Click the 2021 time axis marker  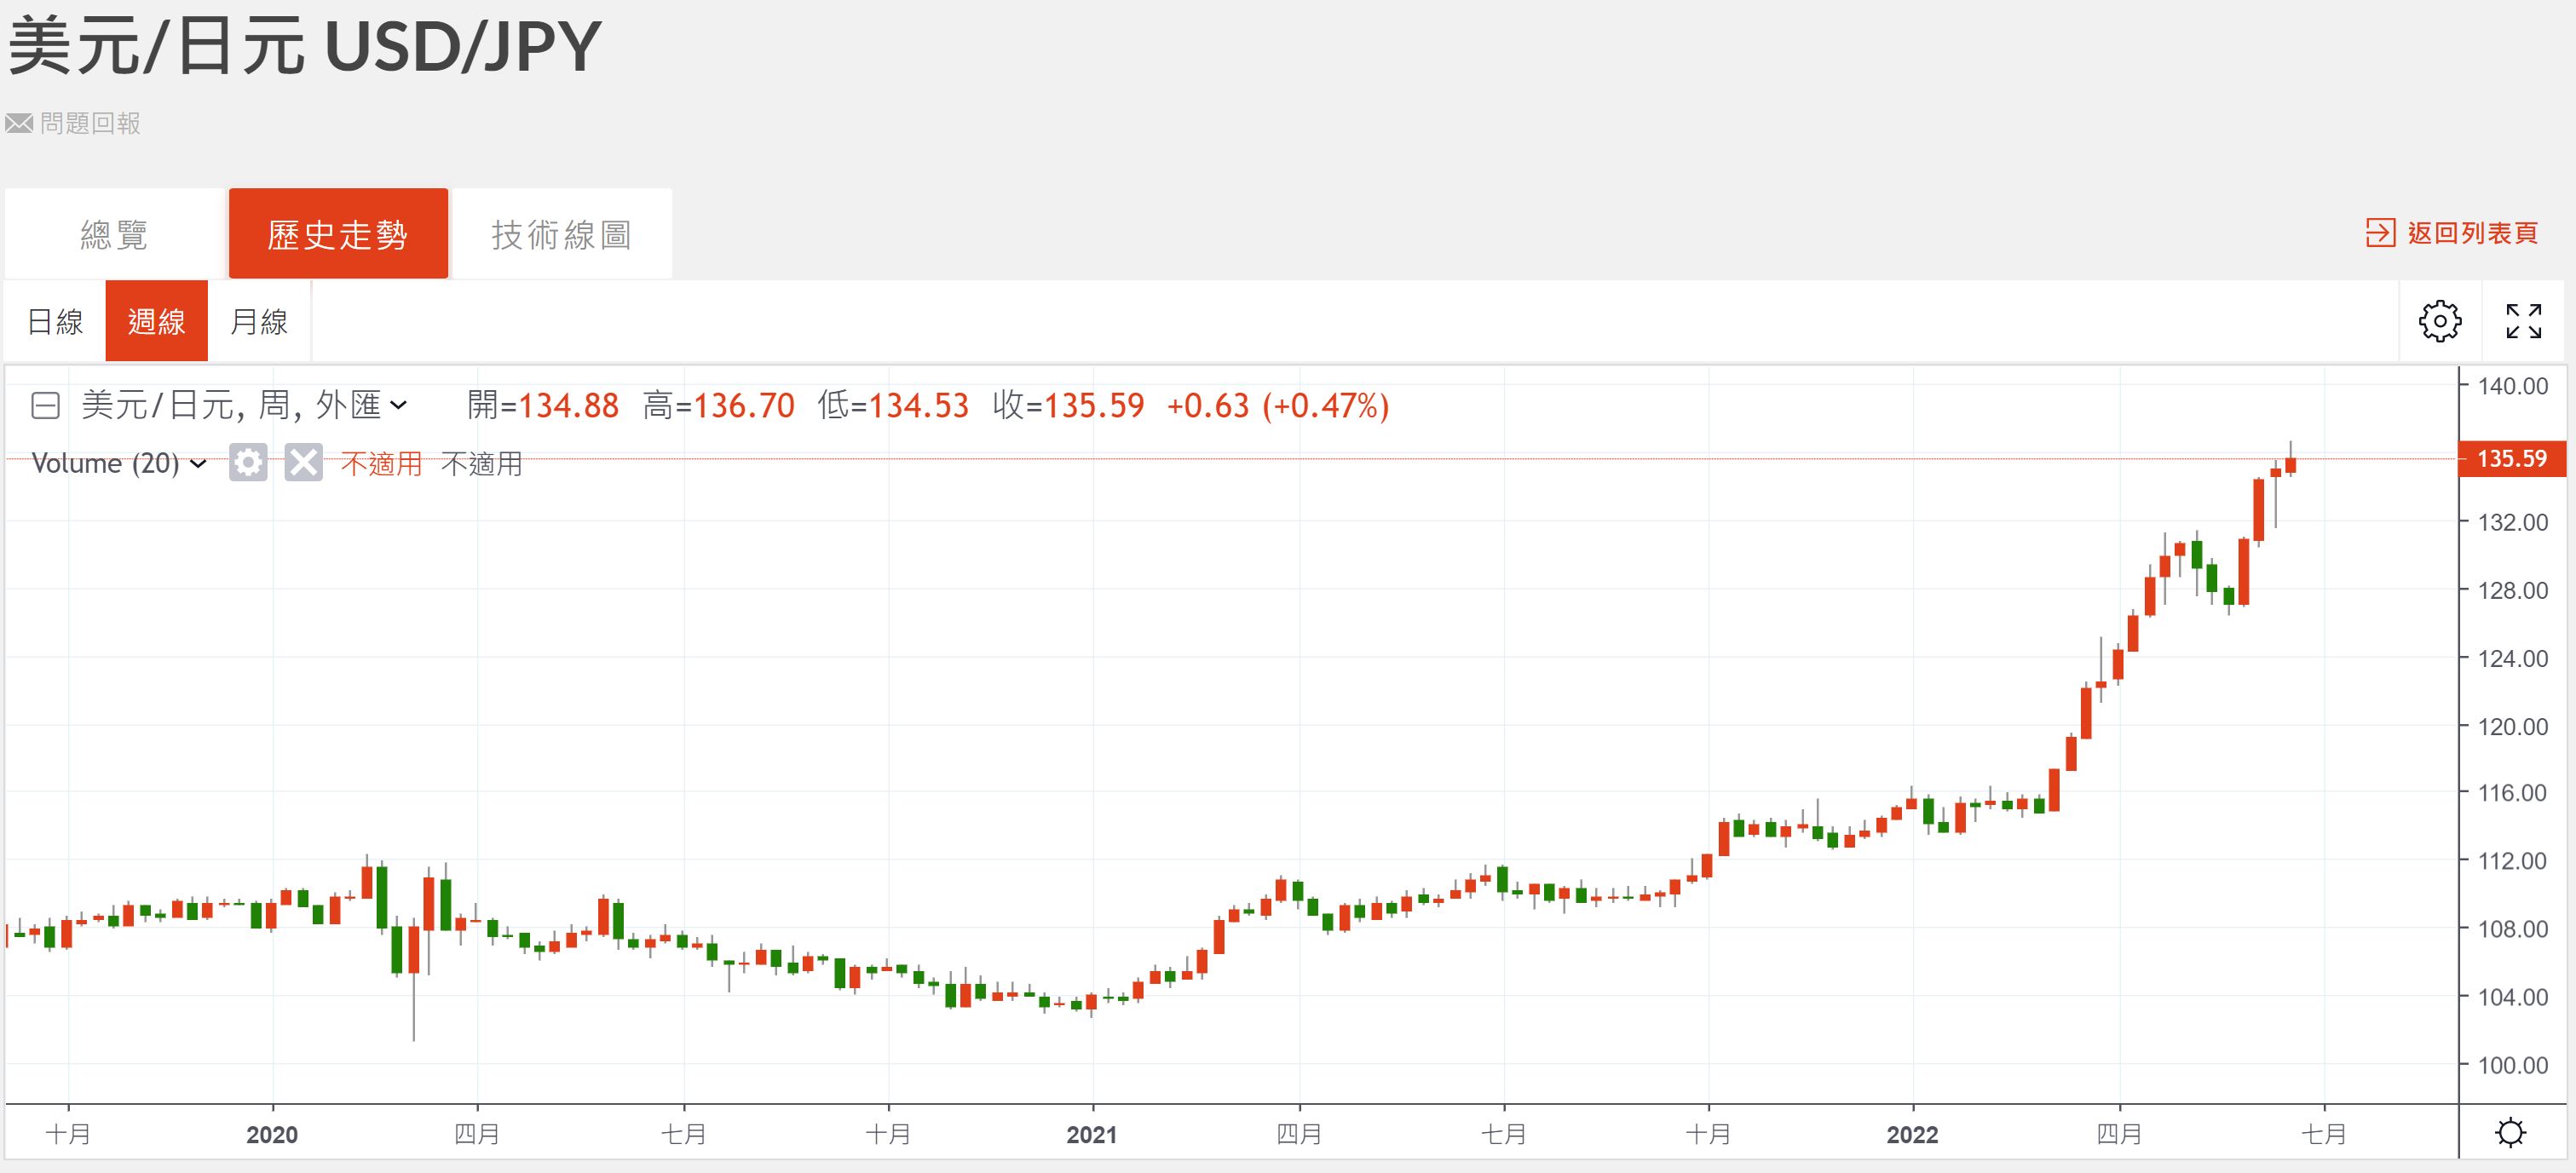pyautogui.click(x=1092, y=1134)
